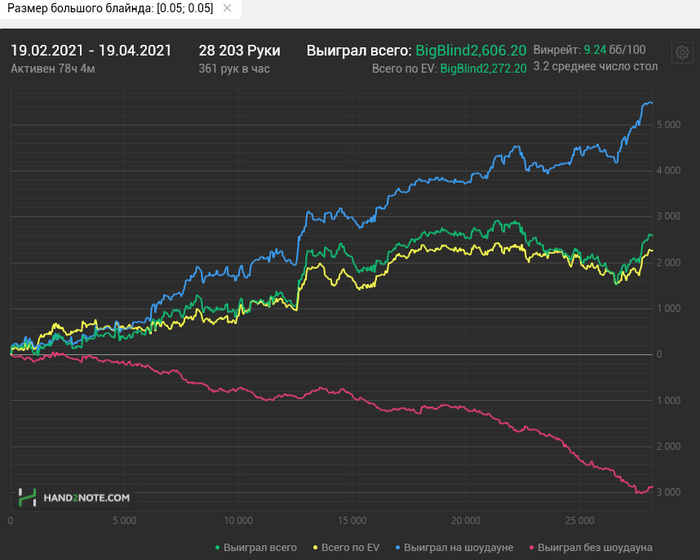Click the 'Выиграл всего:' header label
Viewport: 700px width, 560px height.
click(x=358, y=50)
